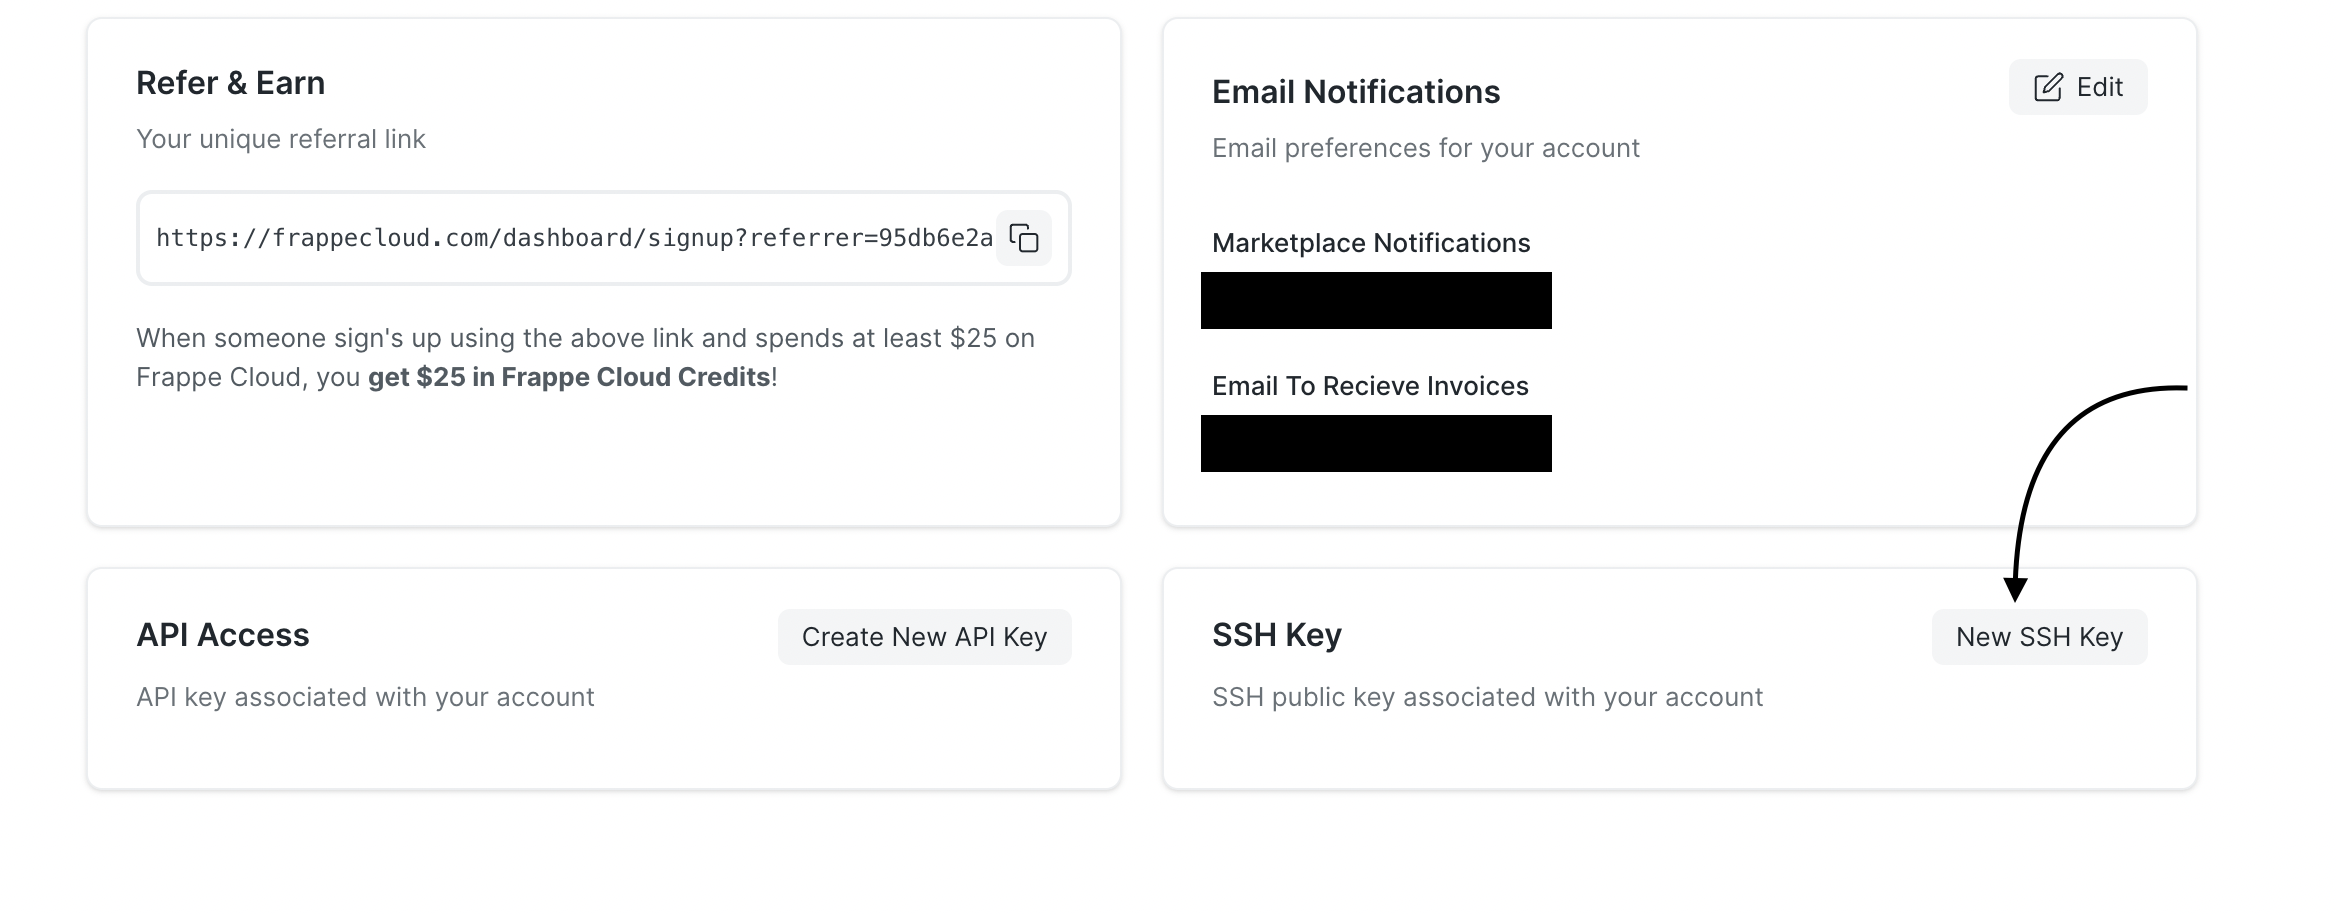Click the API Access heading

pos(223,635)
